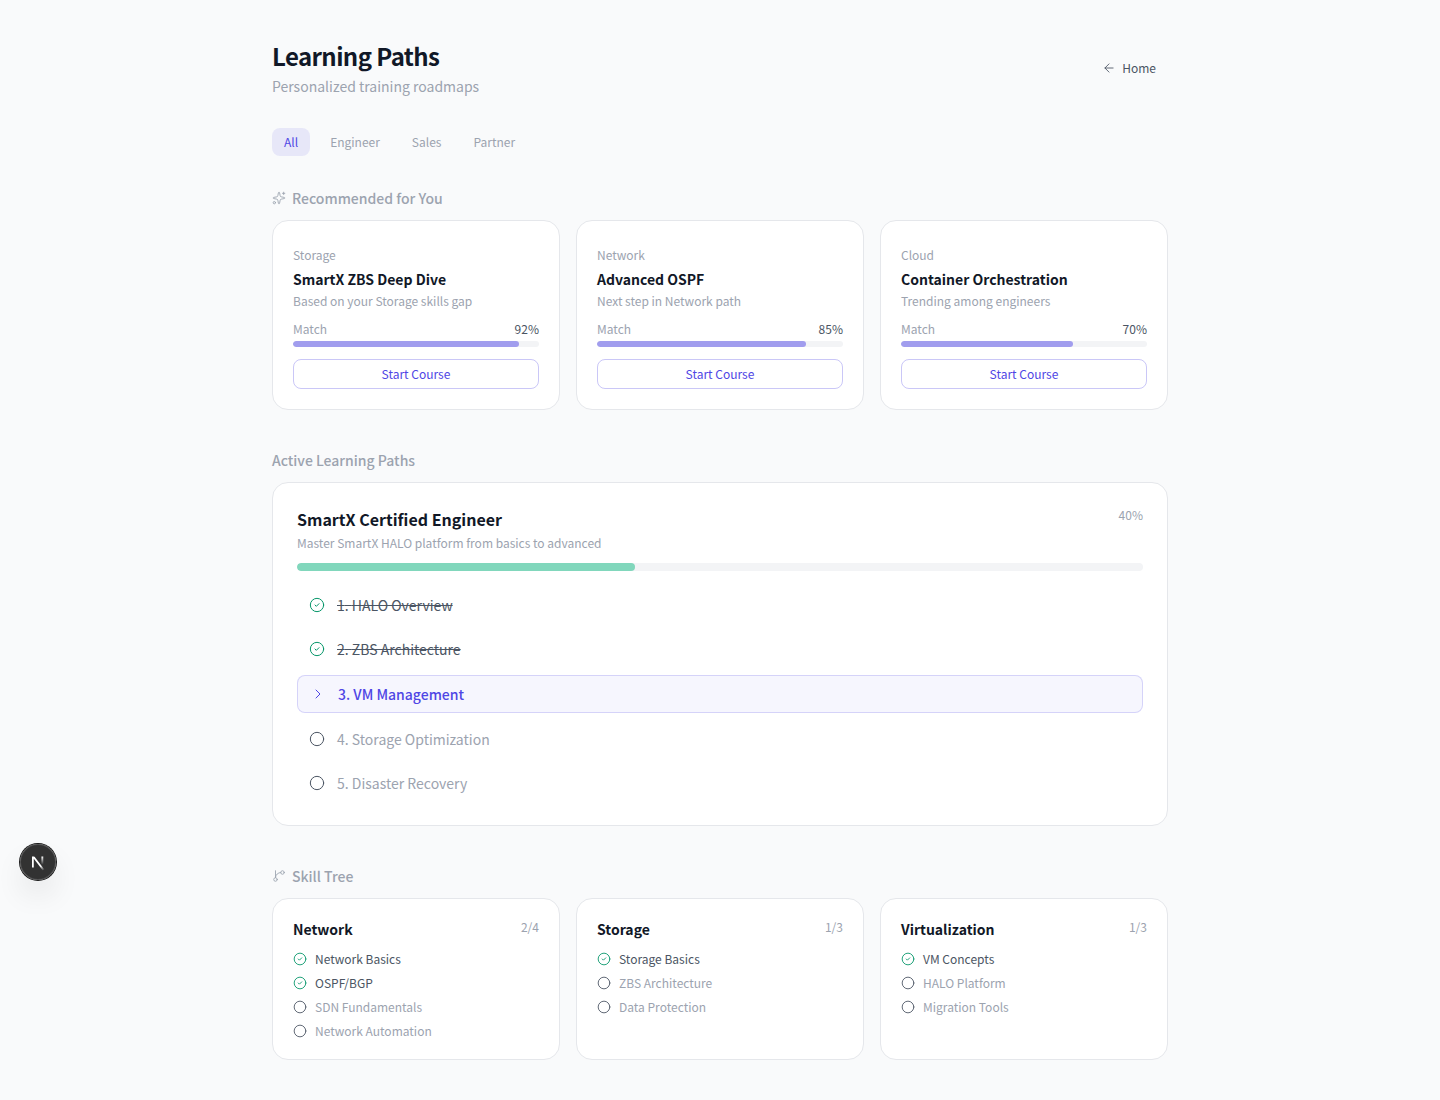Click the sparkle icon next to Recommended for You
The height and width of the screenshot is (1100, 1440).
279,198
